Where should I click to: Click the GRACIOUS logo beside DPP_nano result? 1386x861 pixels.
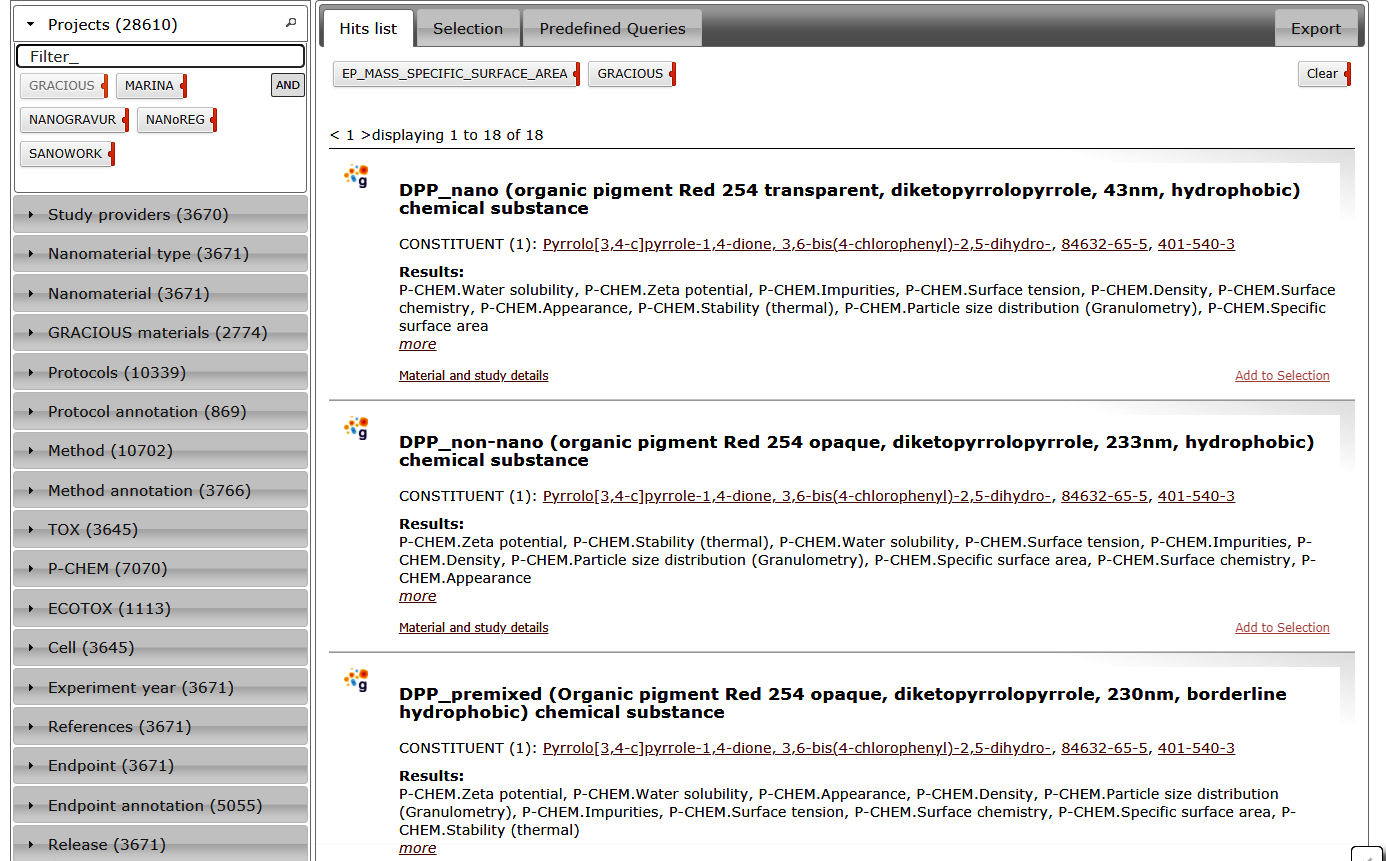tap(356, 176)
